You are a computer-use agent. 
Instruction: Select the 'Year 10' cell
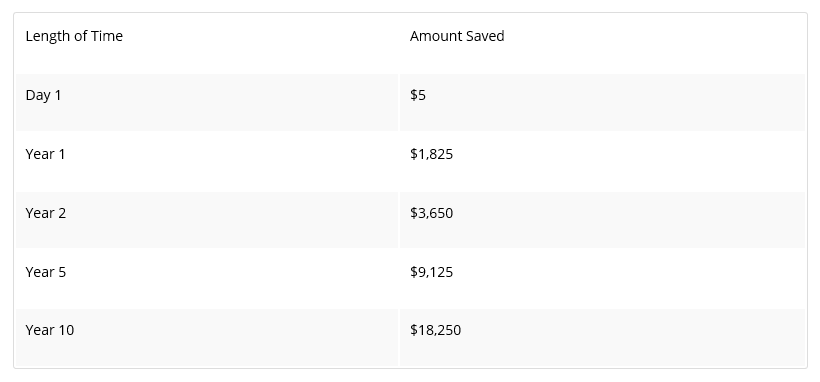pyautogui.click(x=50, y=330)
